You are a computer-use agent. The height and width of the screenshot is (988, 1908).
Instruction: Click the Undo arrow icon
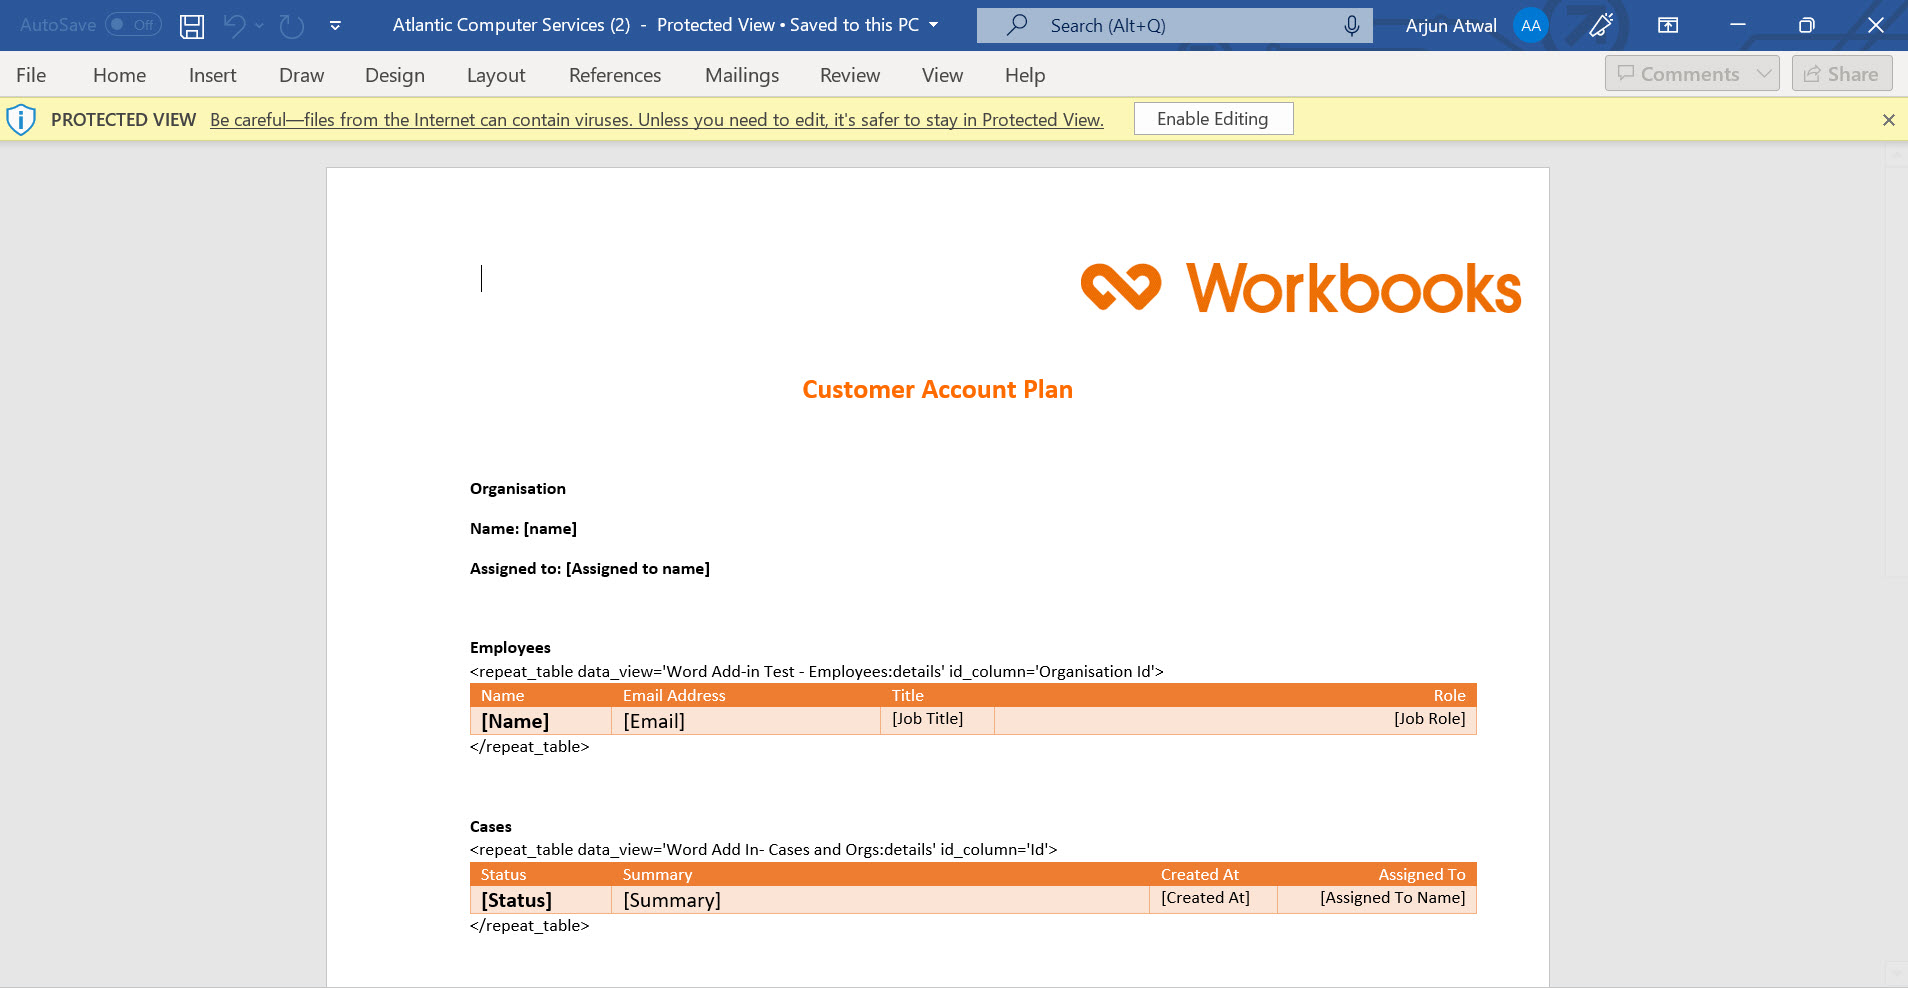(x=234, y=26)
